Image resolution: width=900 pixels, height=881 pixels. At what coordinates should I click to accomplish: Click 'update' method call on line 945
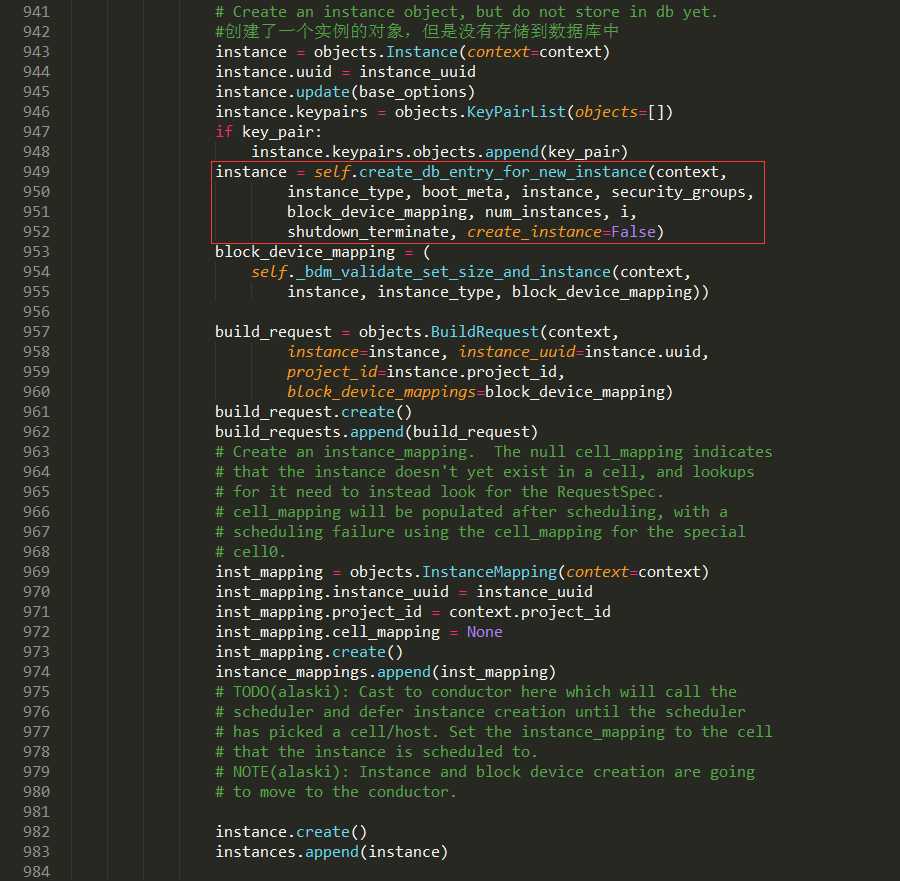(x=323, y=92)
